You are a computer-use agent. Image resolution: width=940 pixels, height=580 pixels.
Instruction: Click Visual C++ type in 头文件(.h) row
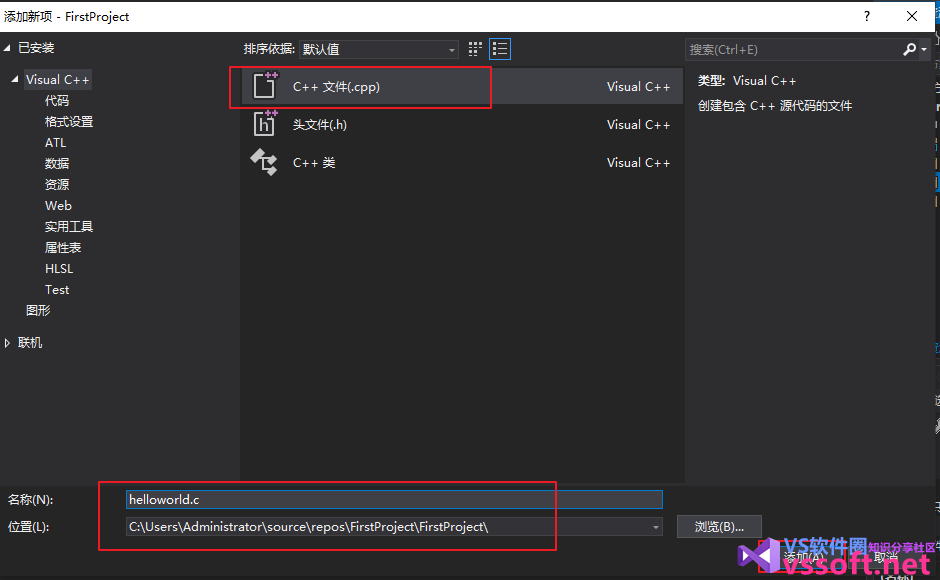(x=638, y=125)
